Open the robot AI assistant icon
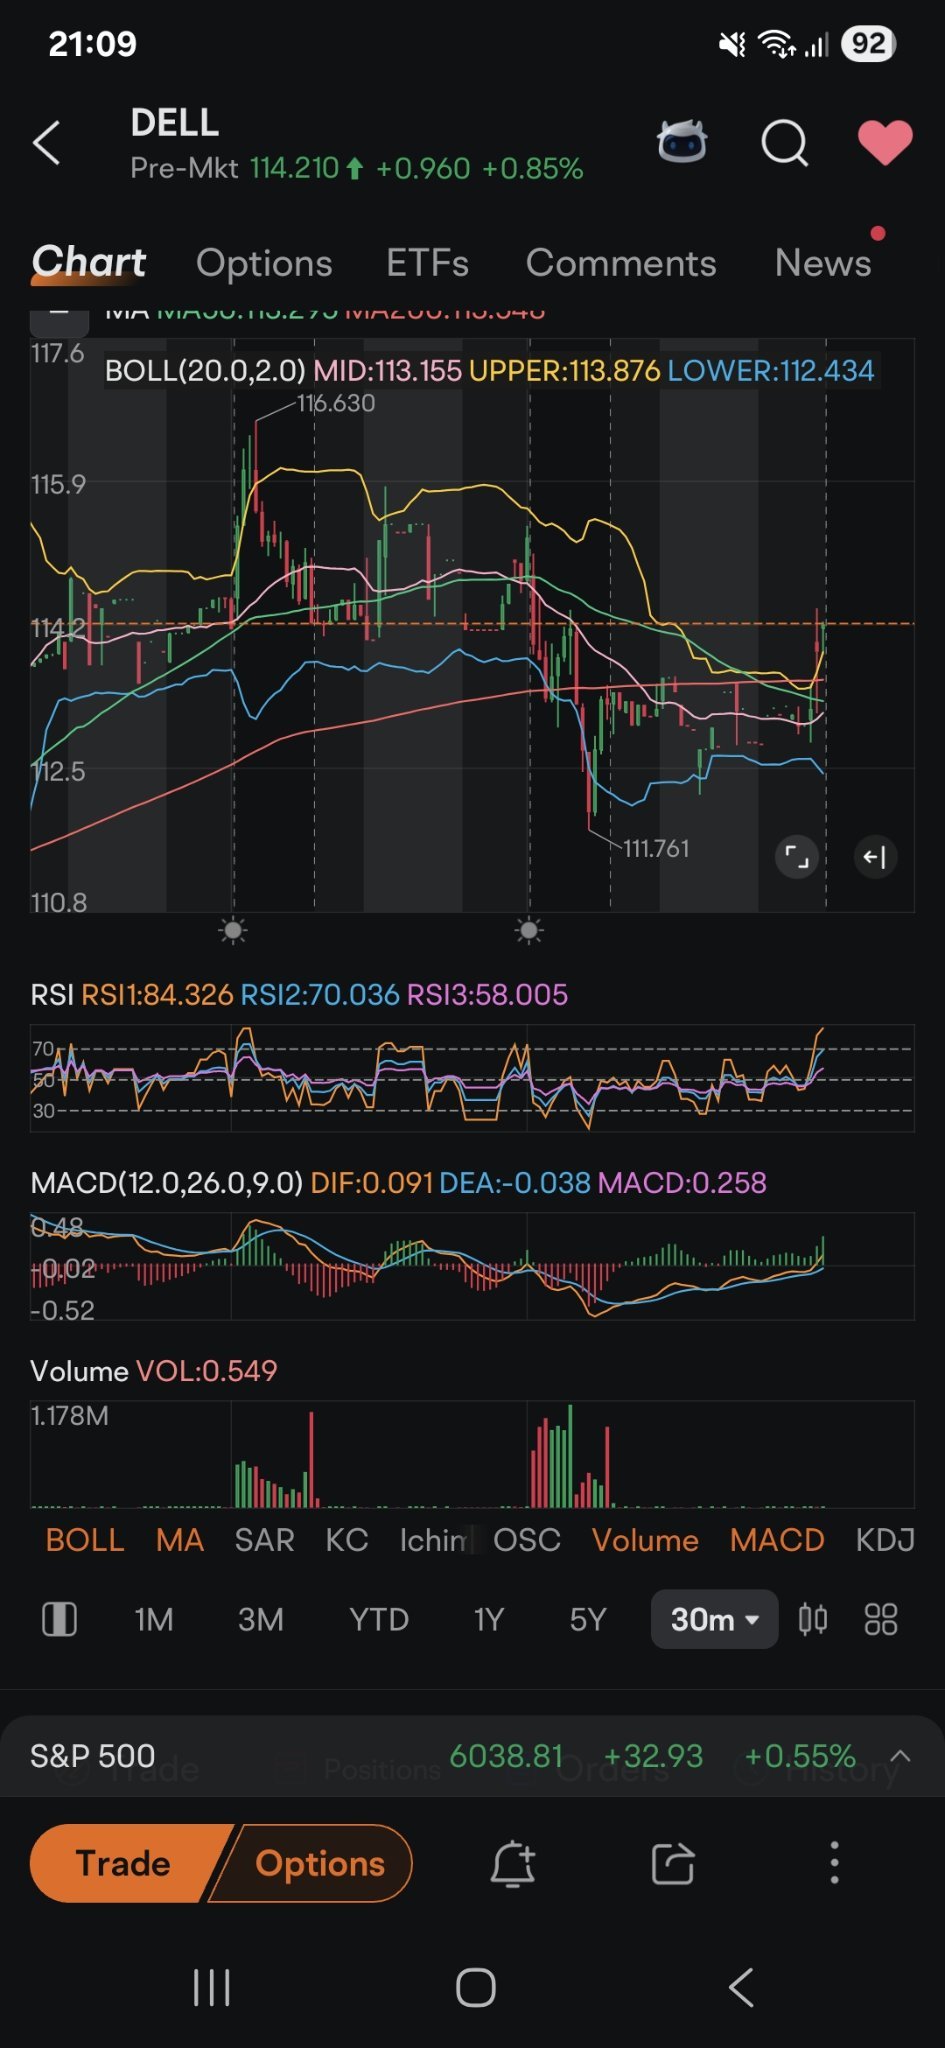Viewport: 945px width, 2048px height. click(x=682, y=141)
